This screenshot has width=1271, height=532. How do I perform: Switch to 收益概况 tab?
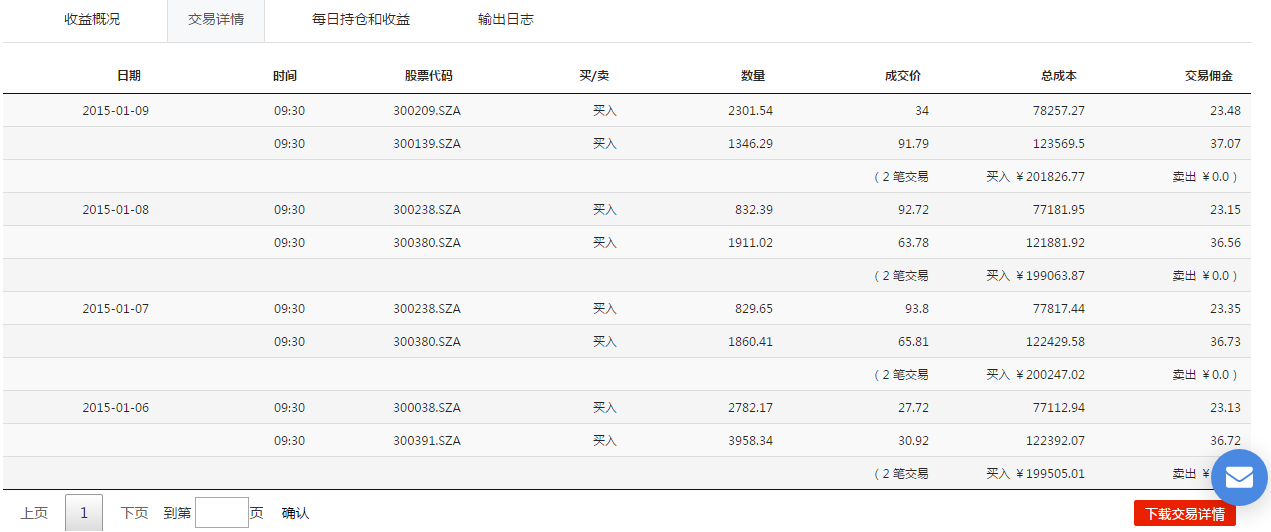point(92,19)
